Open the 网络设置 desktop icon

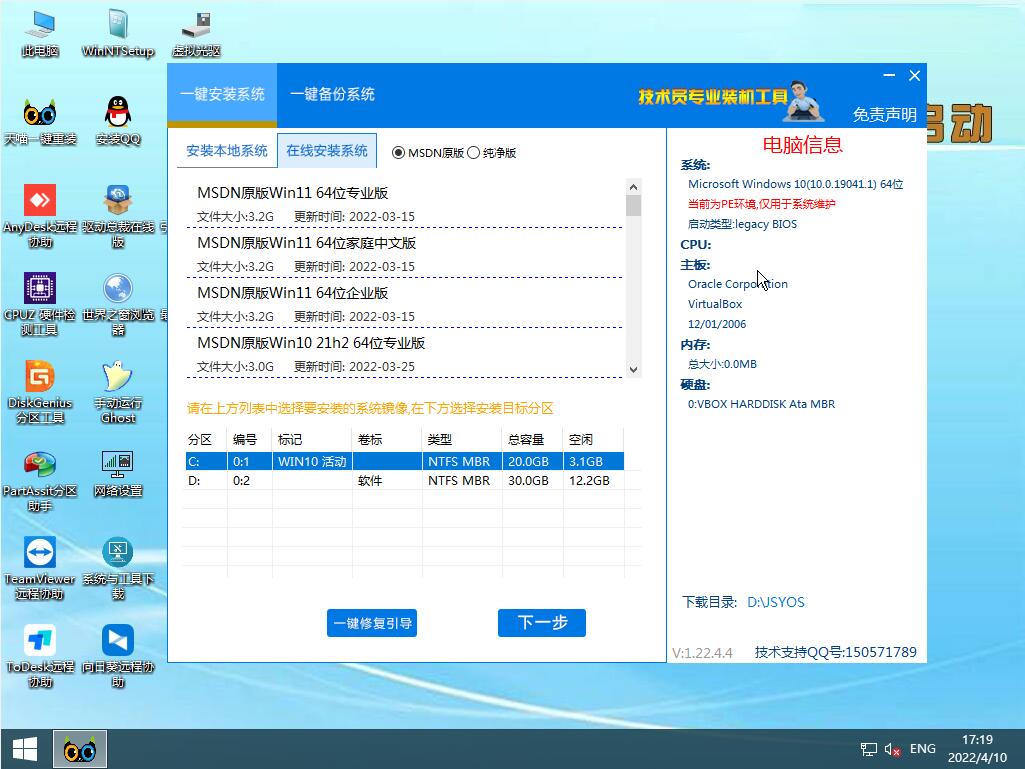[x=118, y=473]
